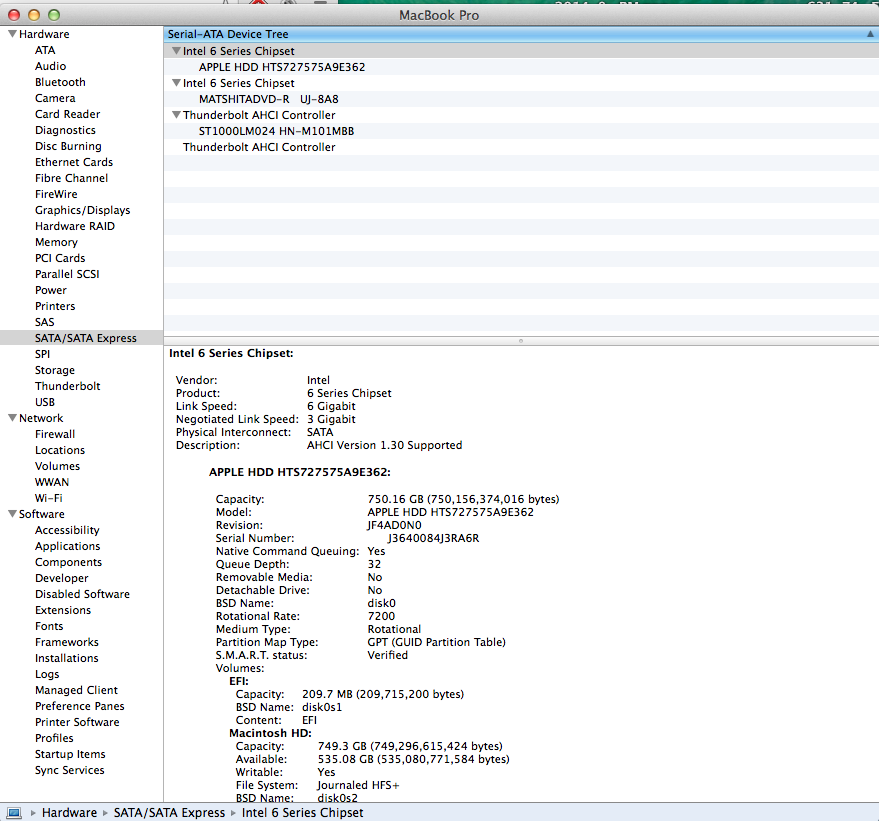Open Card Reader information
Image resolution: width=879 pixels, height=821 pixels.
pyautogui.click(x=67, y=114)
